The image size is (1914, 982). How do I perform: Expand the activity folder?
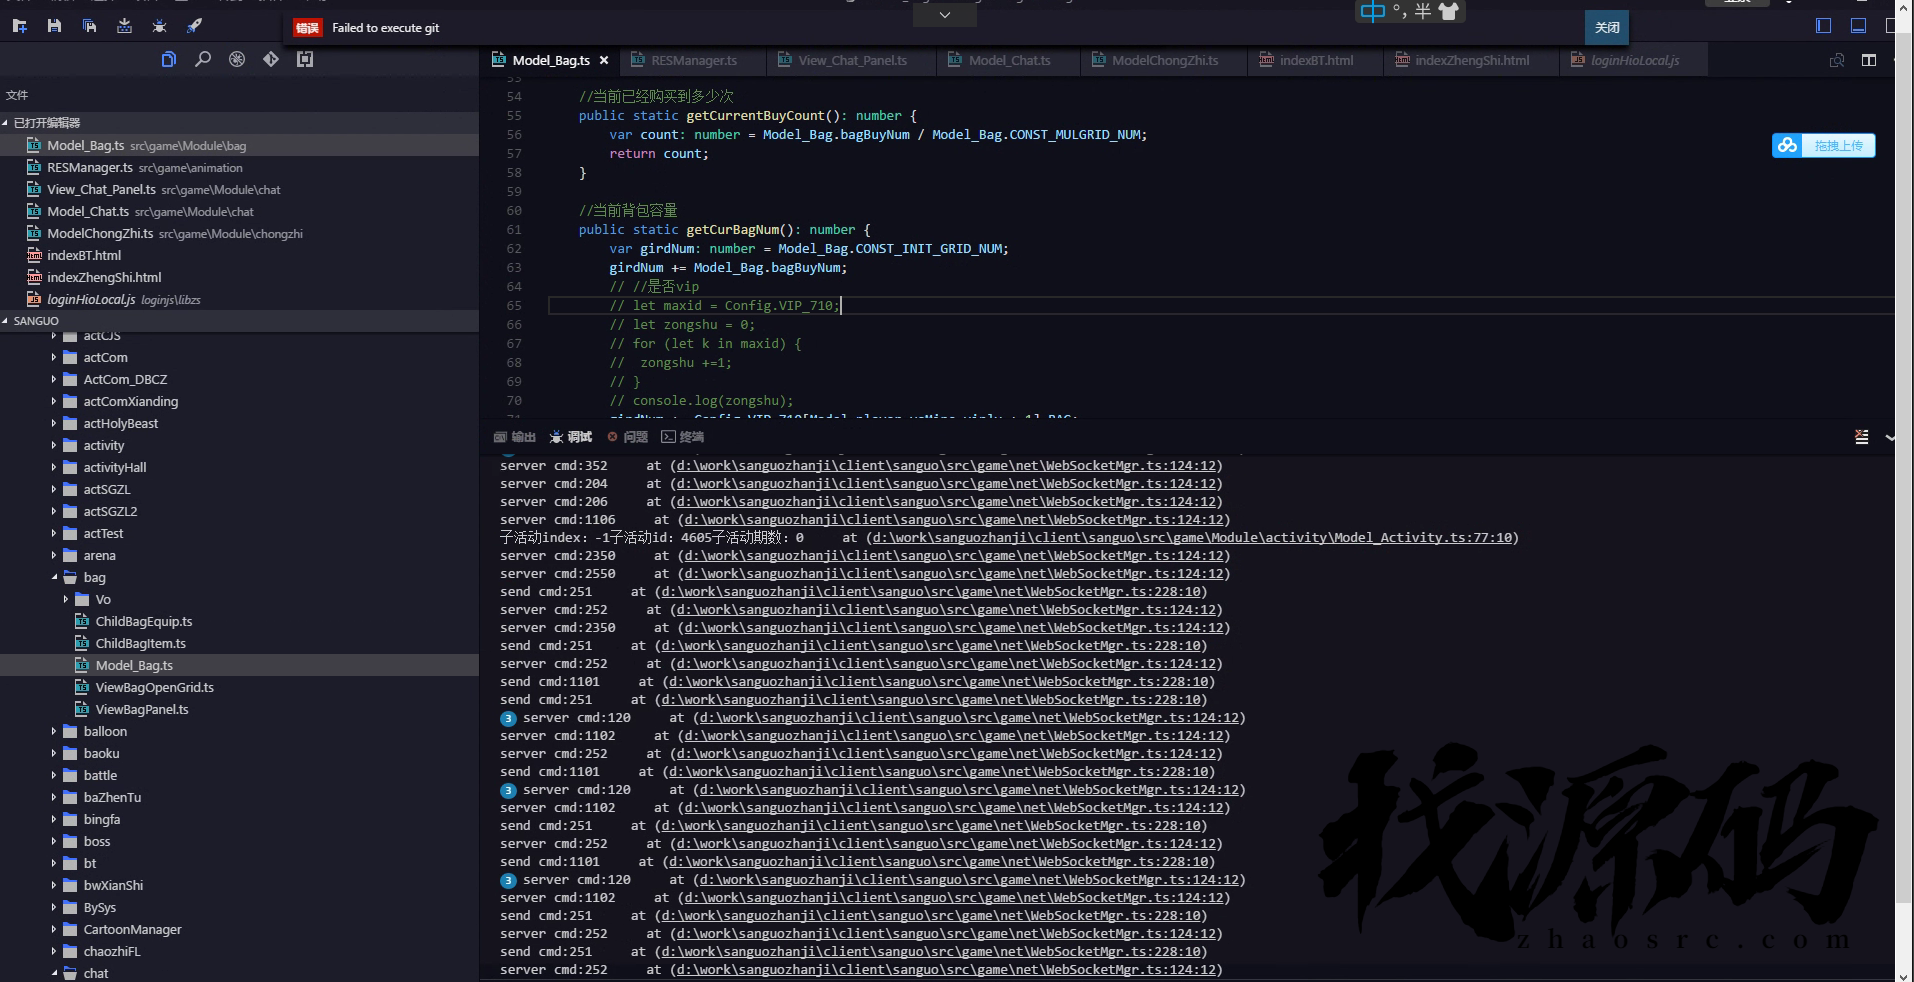click(x=54, y=445)
